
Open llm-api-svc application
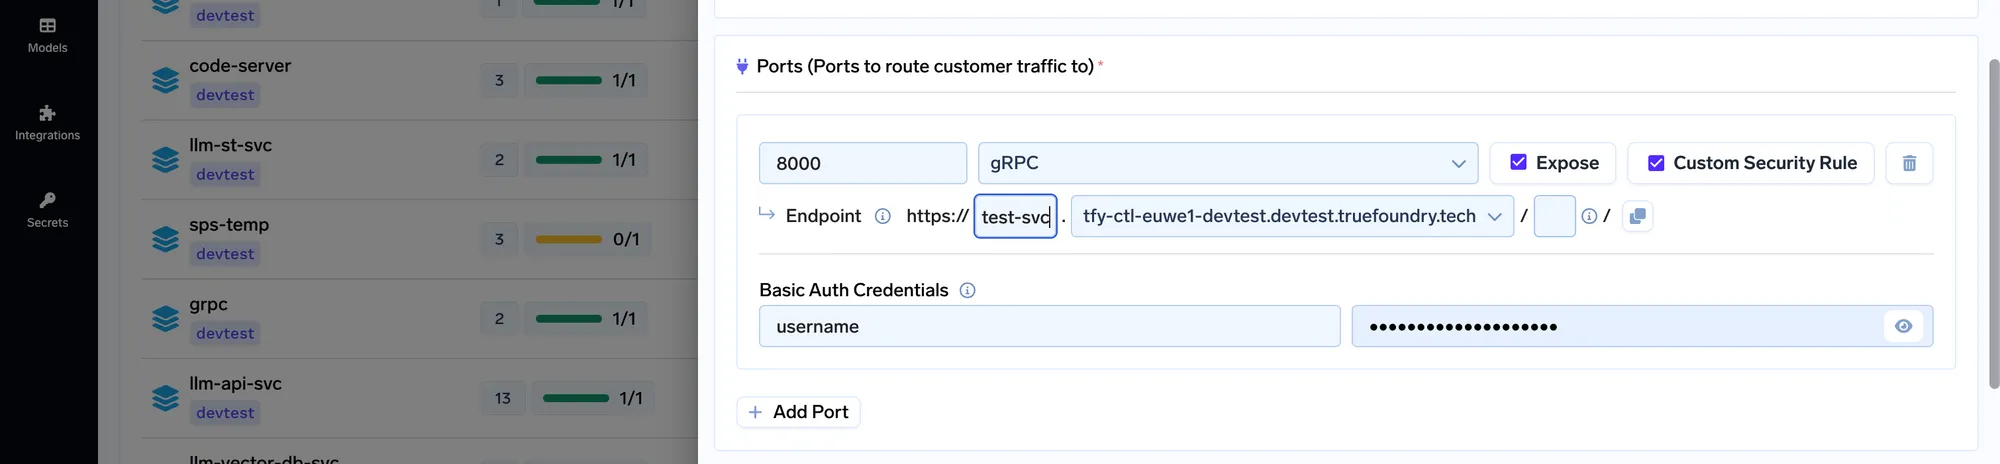click(x=236, y=384)
